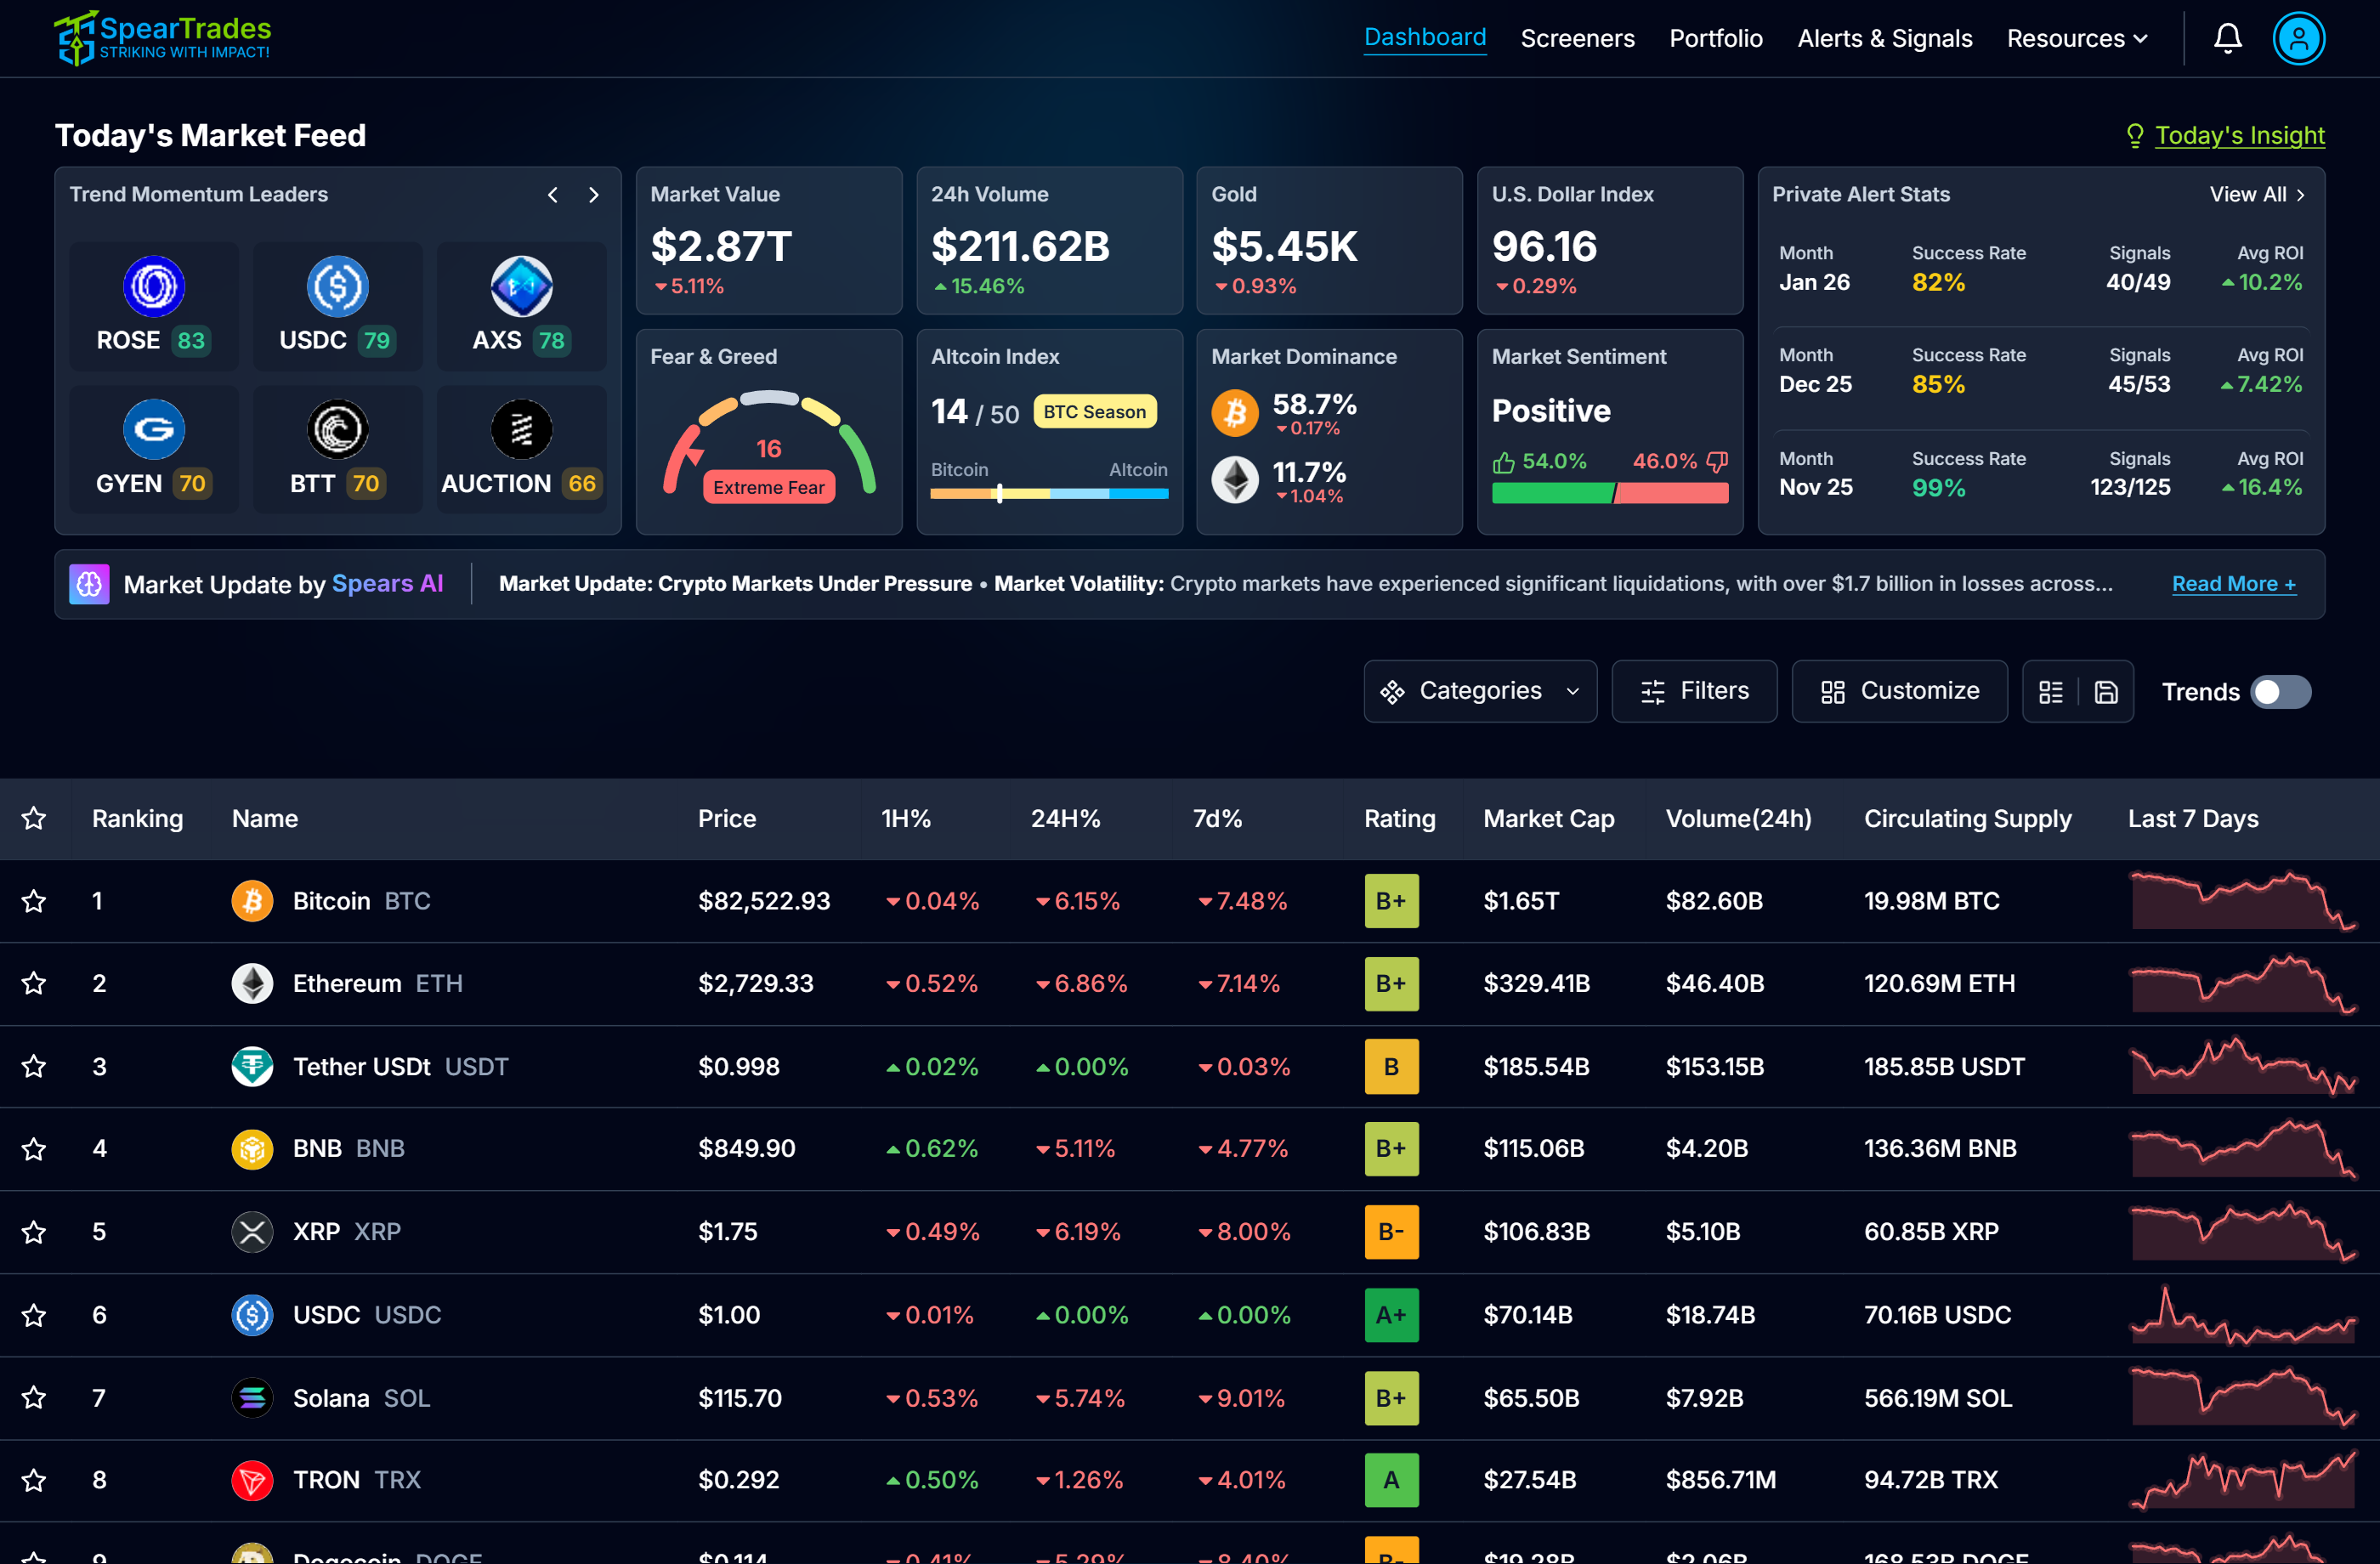Sort table by Market Cap column header

click(1548, 819)
